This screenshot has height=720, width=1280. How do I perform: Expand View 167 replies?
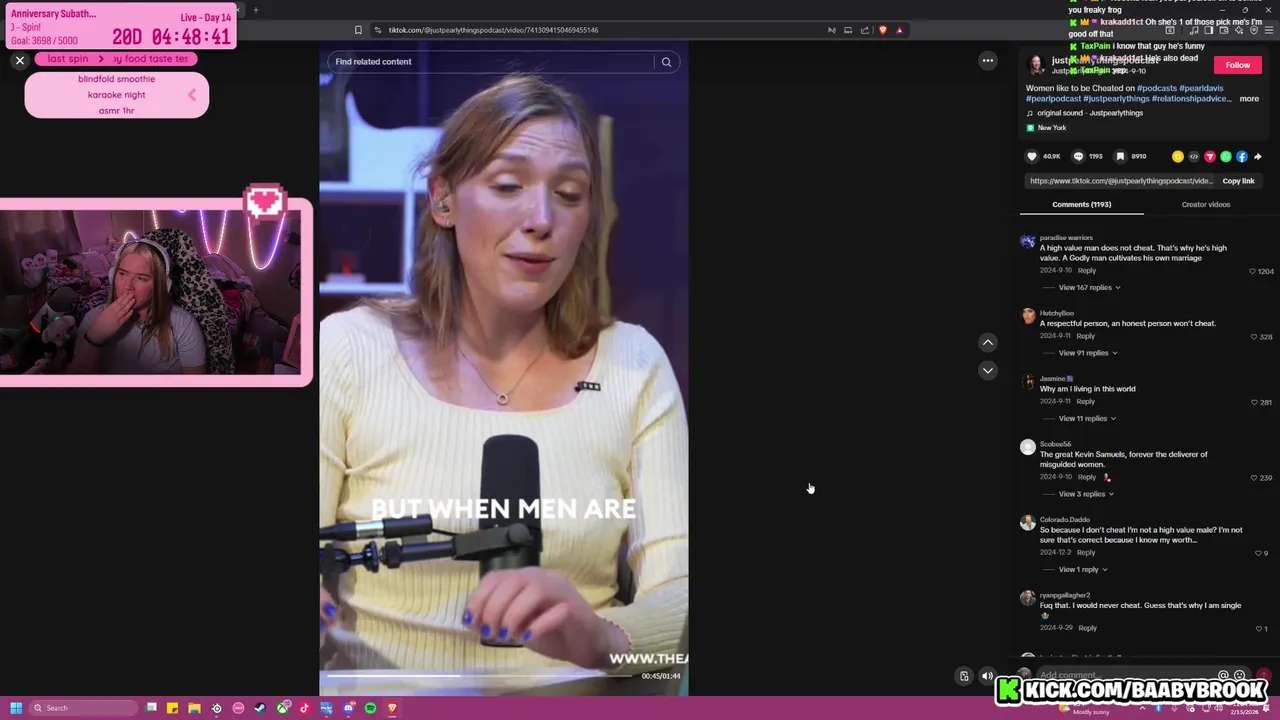pos(1089,287)
